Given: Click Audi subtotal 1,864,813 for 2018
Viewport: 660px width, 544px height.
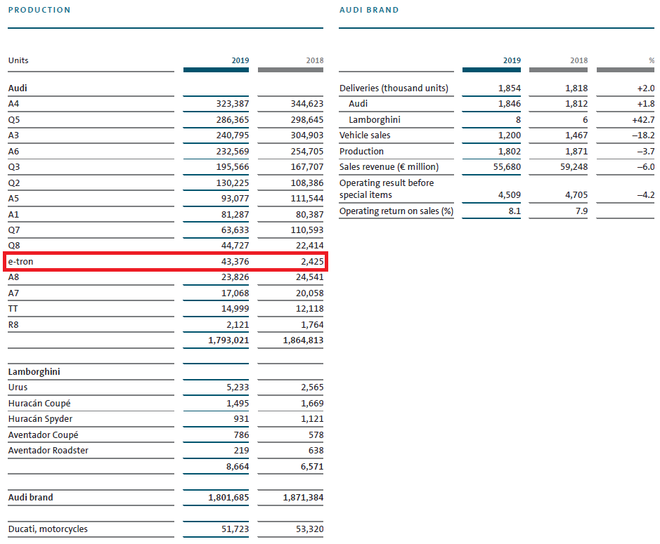Looking at the screenshot, I should [x=303, y=340].
